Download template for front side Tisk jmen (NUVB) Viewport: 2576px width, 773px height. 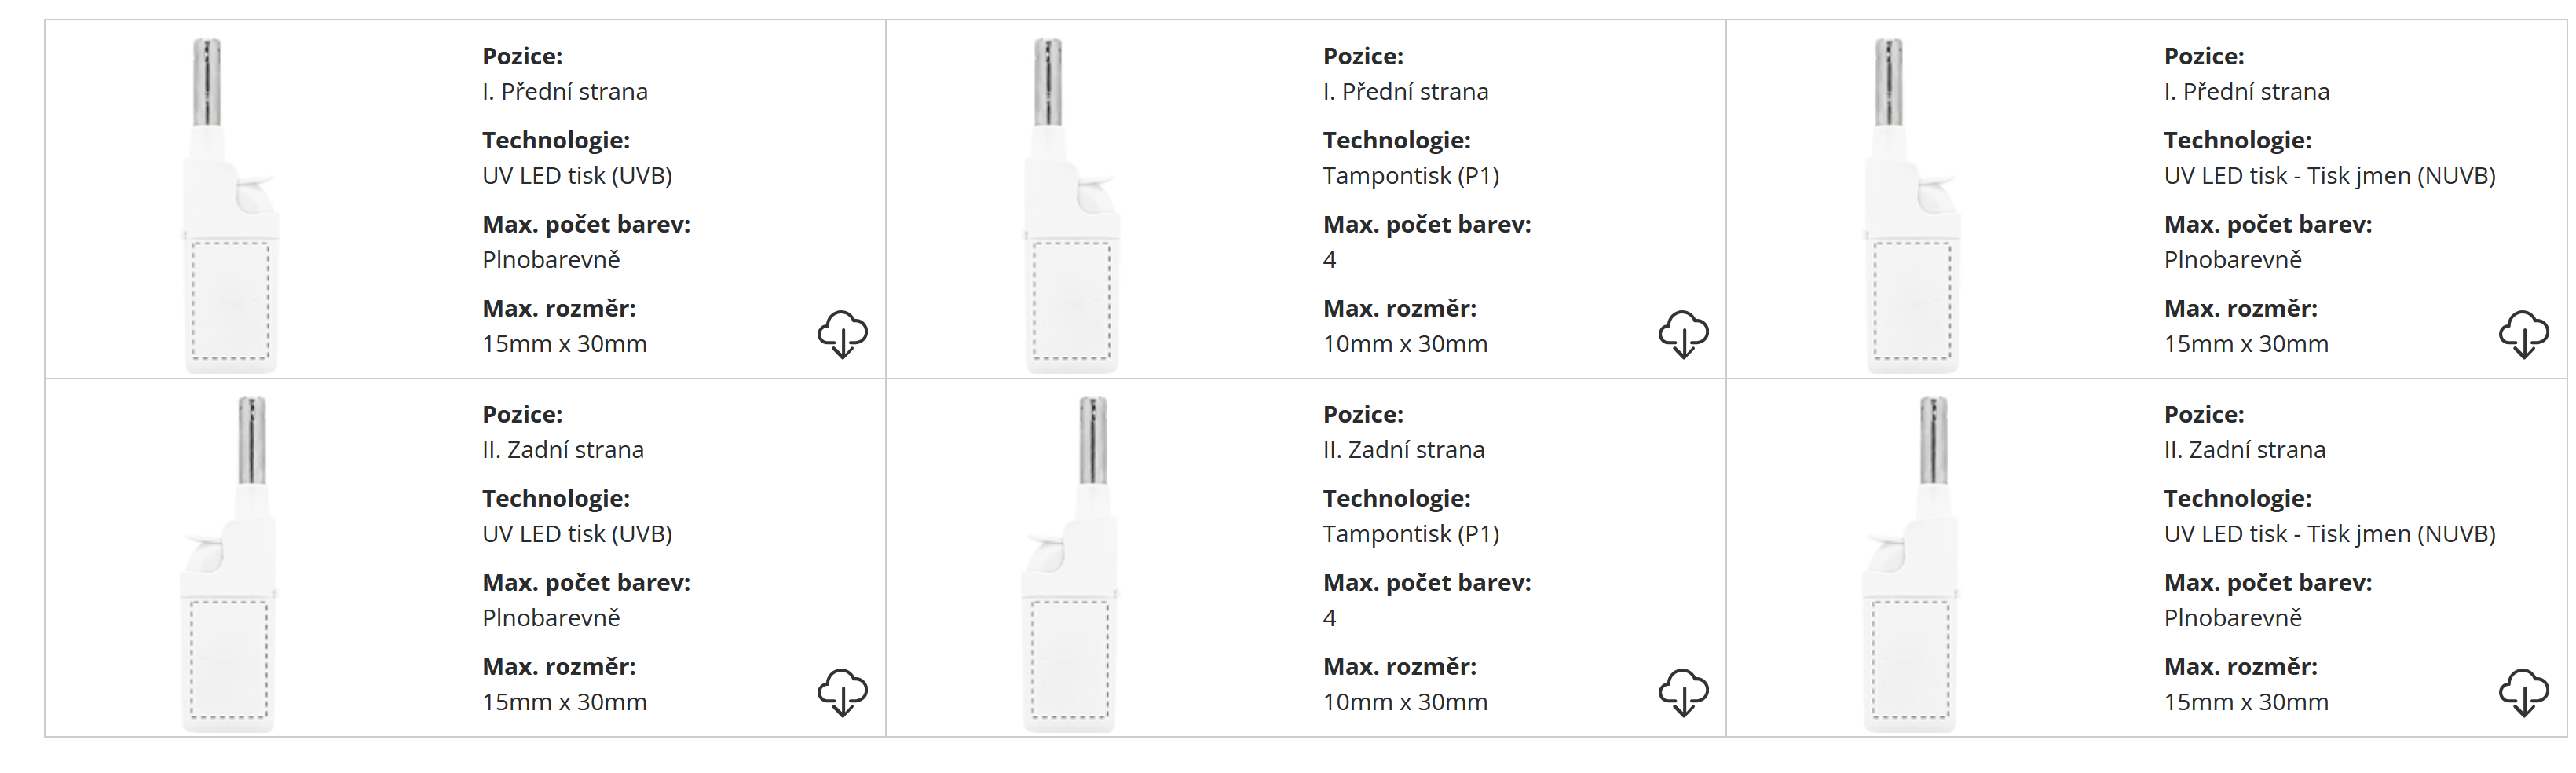[2523, 334]
